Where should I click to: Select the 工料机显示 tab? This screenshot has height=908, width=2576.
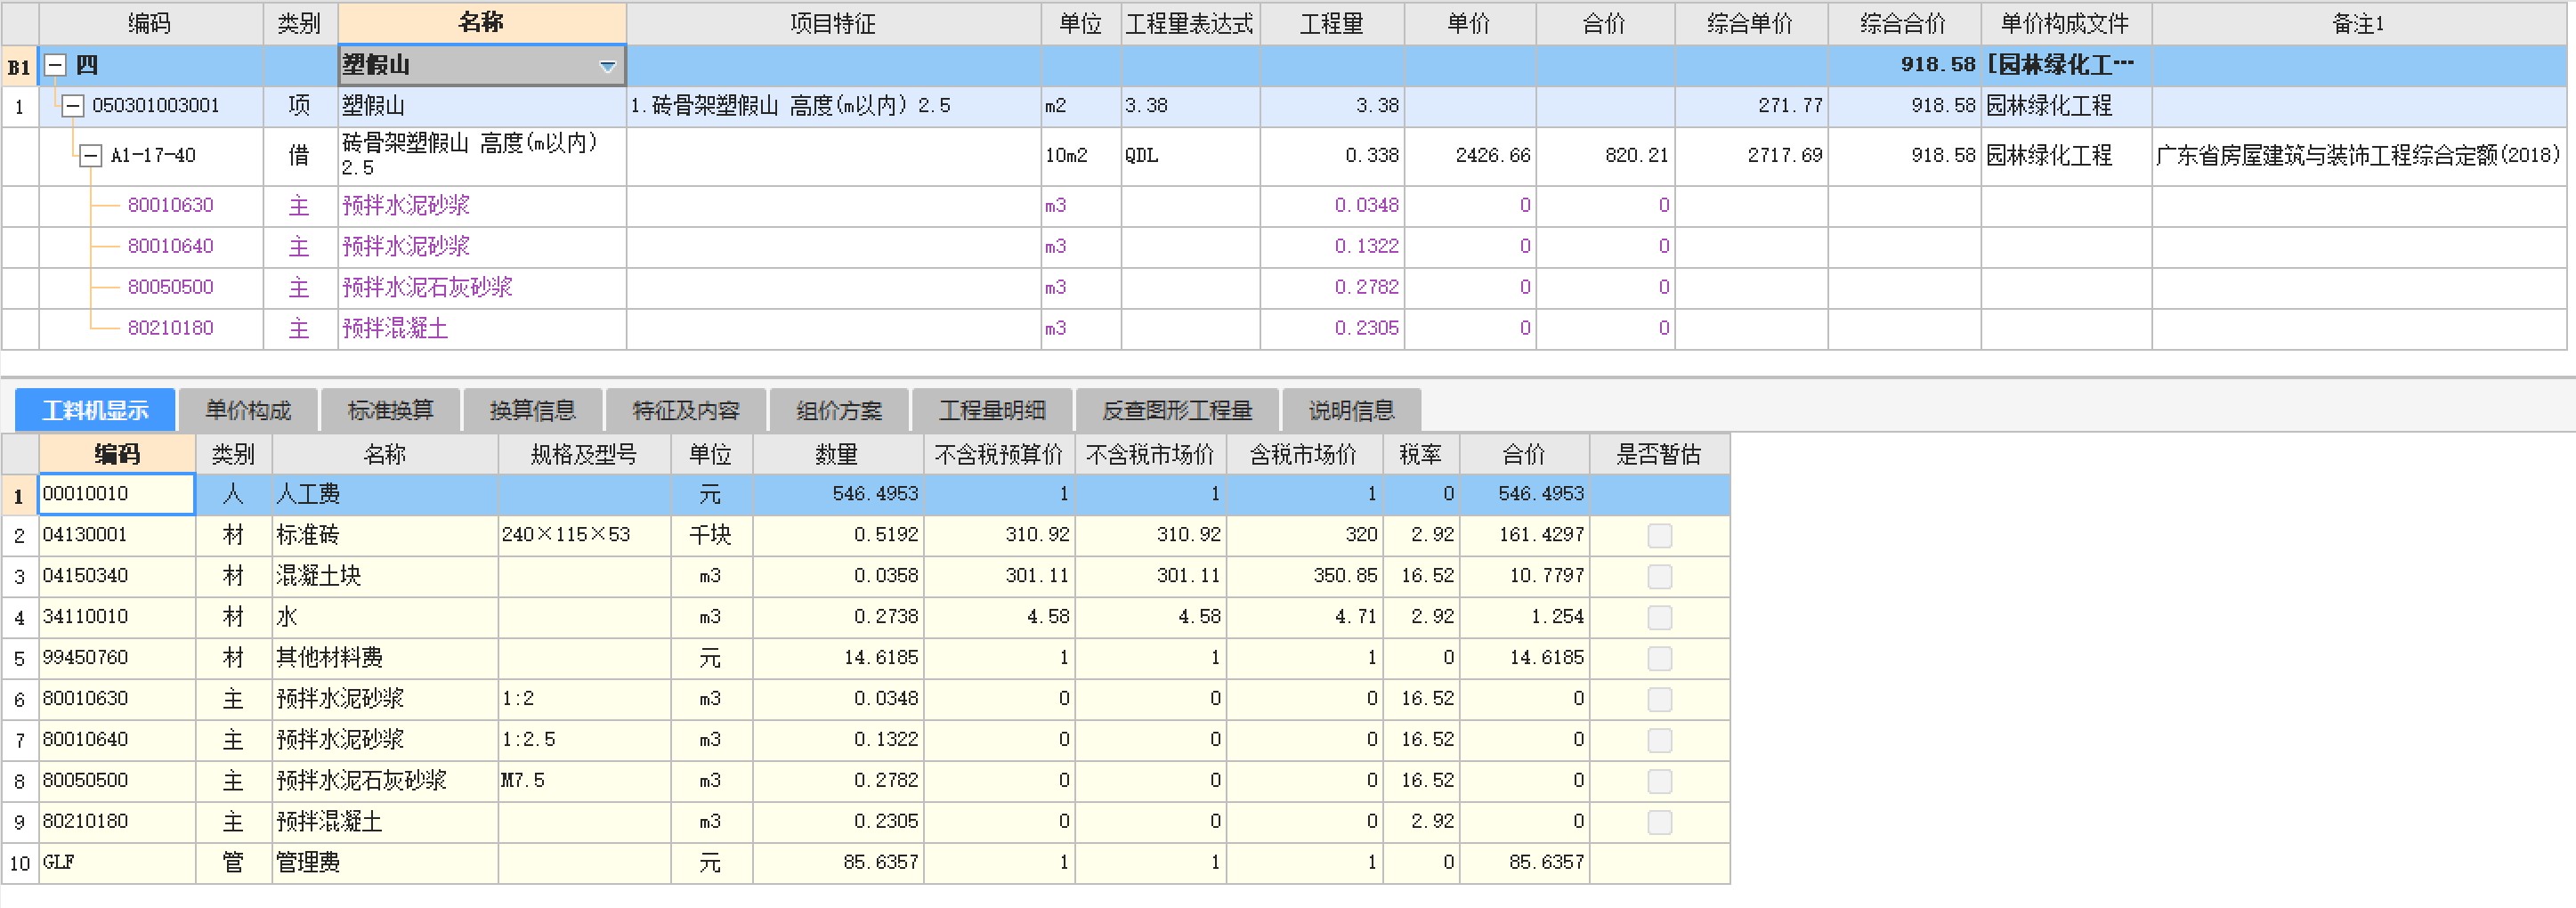click(95, 410)
